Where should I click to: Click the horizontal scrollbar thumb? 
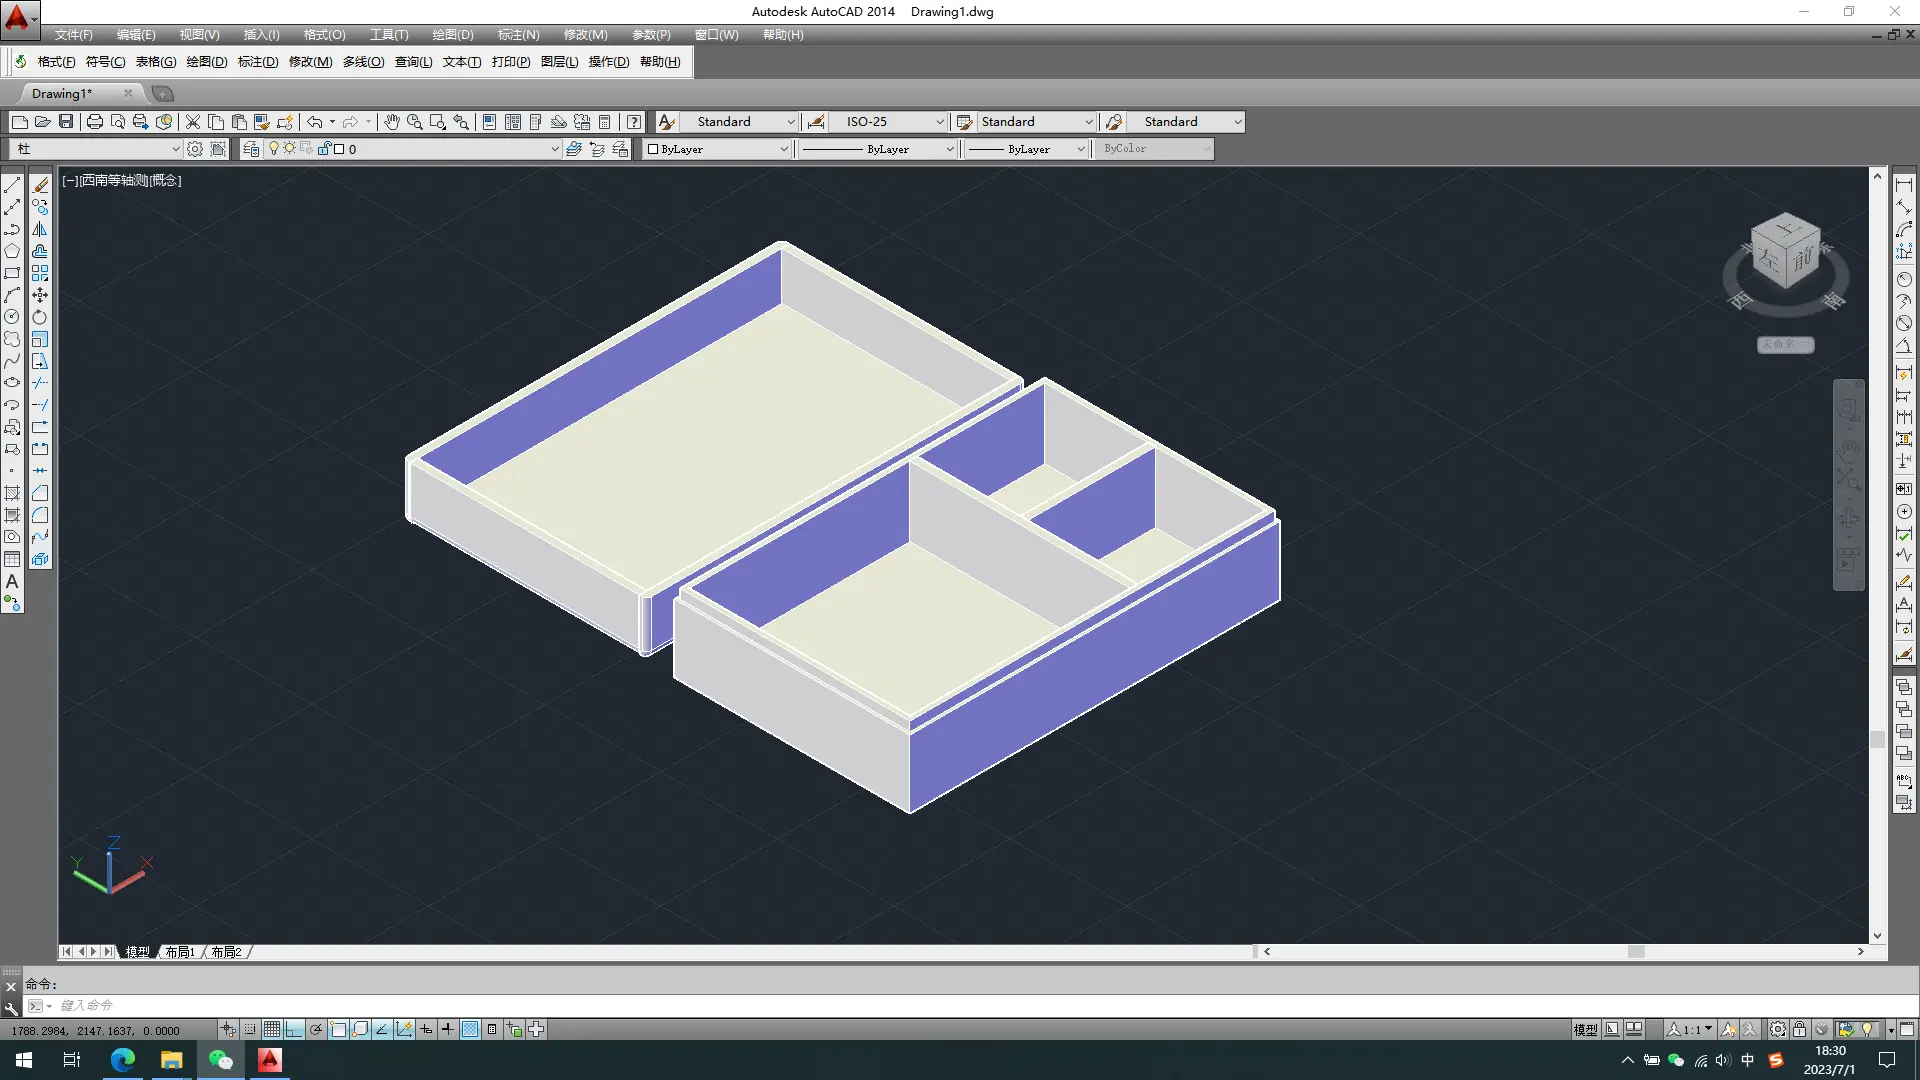pyautogui.click(x=1636, y=952)
